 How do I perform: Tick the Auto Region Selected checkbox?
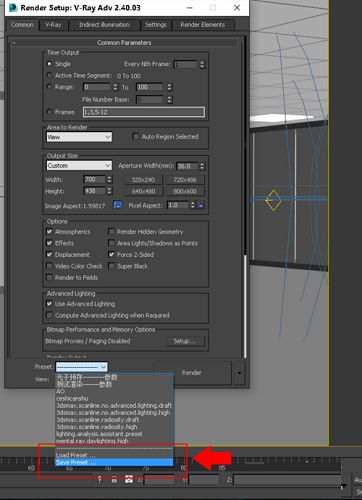[136, 136]
